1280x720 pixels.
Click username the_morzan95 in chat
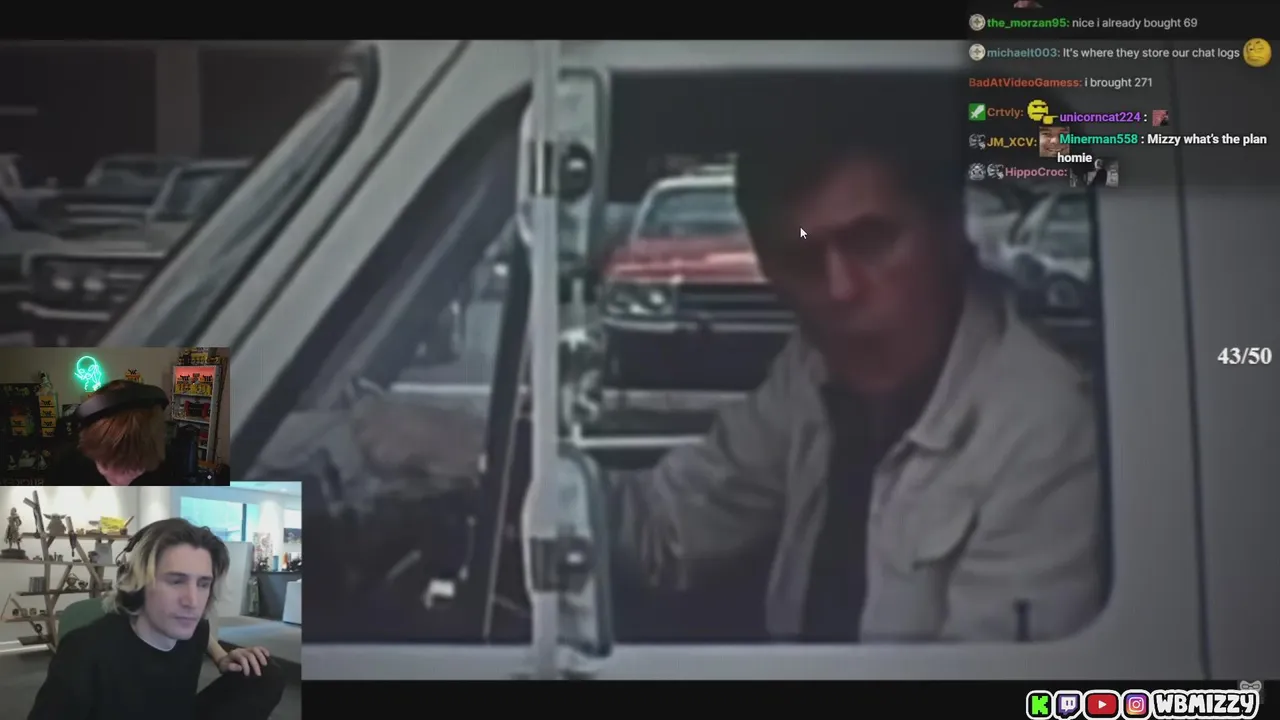click(1026, 23)
